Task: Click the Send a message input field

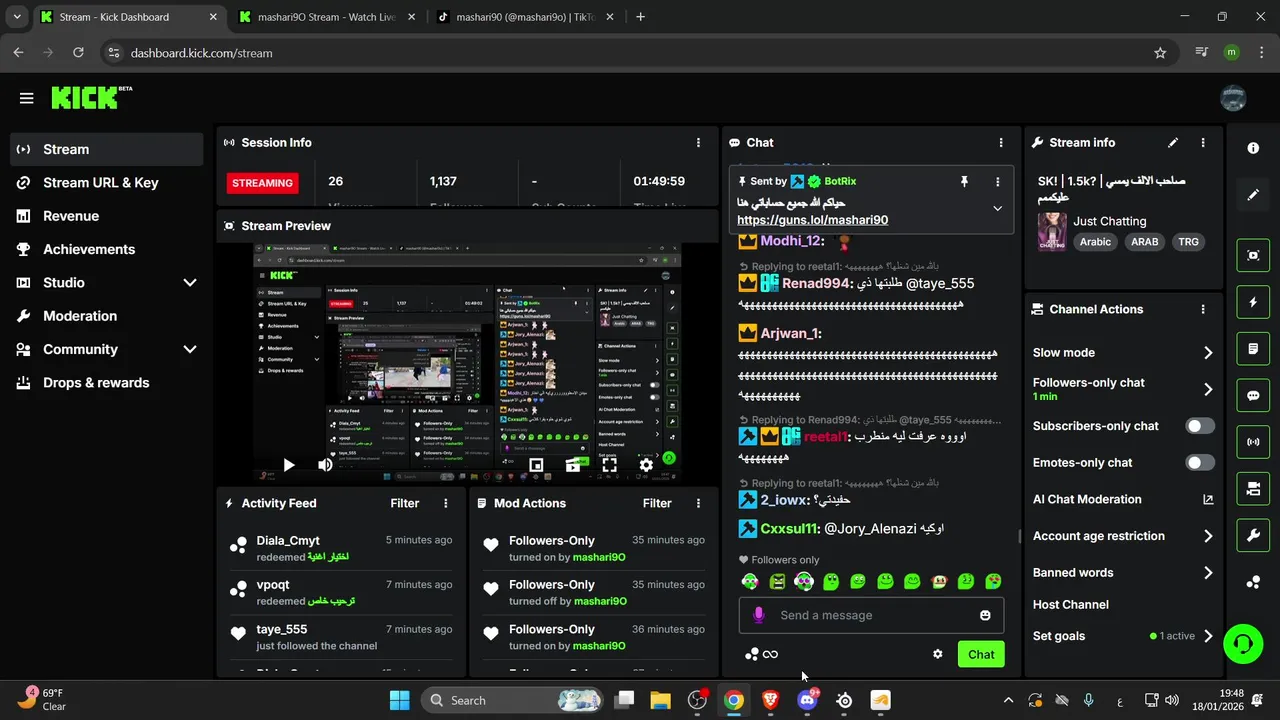Action: click(871, 615)
